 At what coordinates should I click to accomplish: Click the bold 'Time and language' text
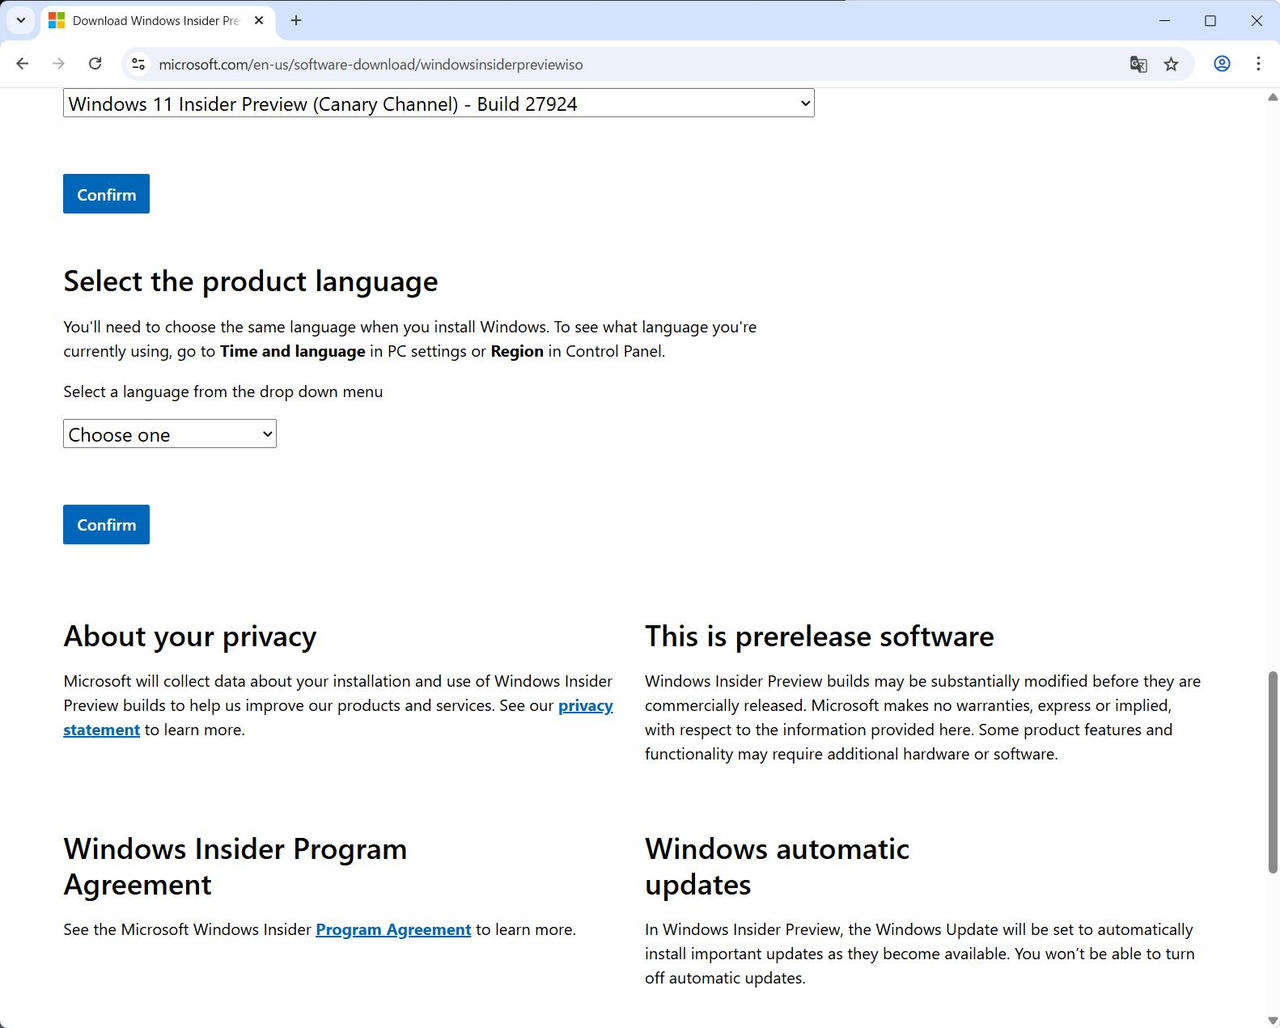[293, 352]
